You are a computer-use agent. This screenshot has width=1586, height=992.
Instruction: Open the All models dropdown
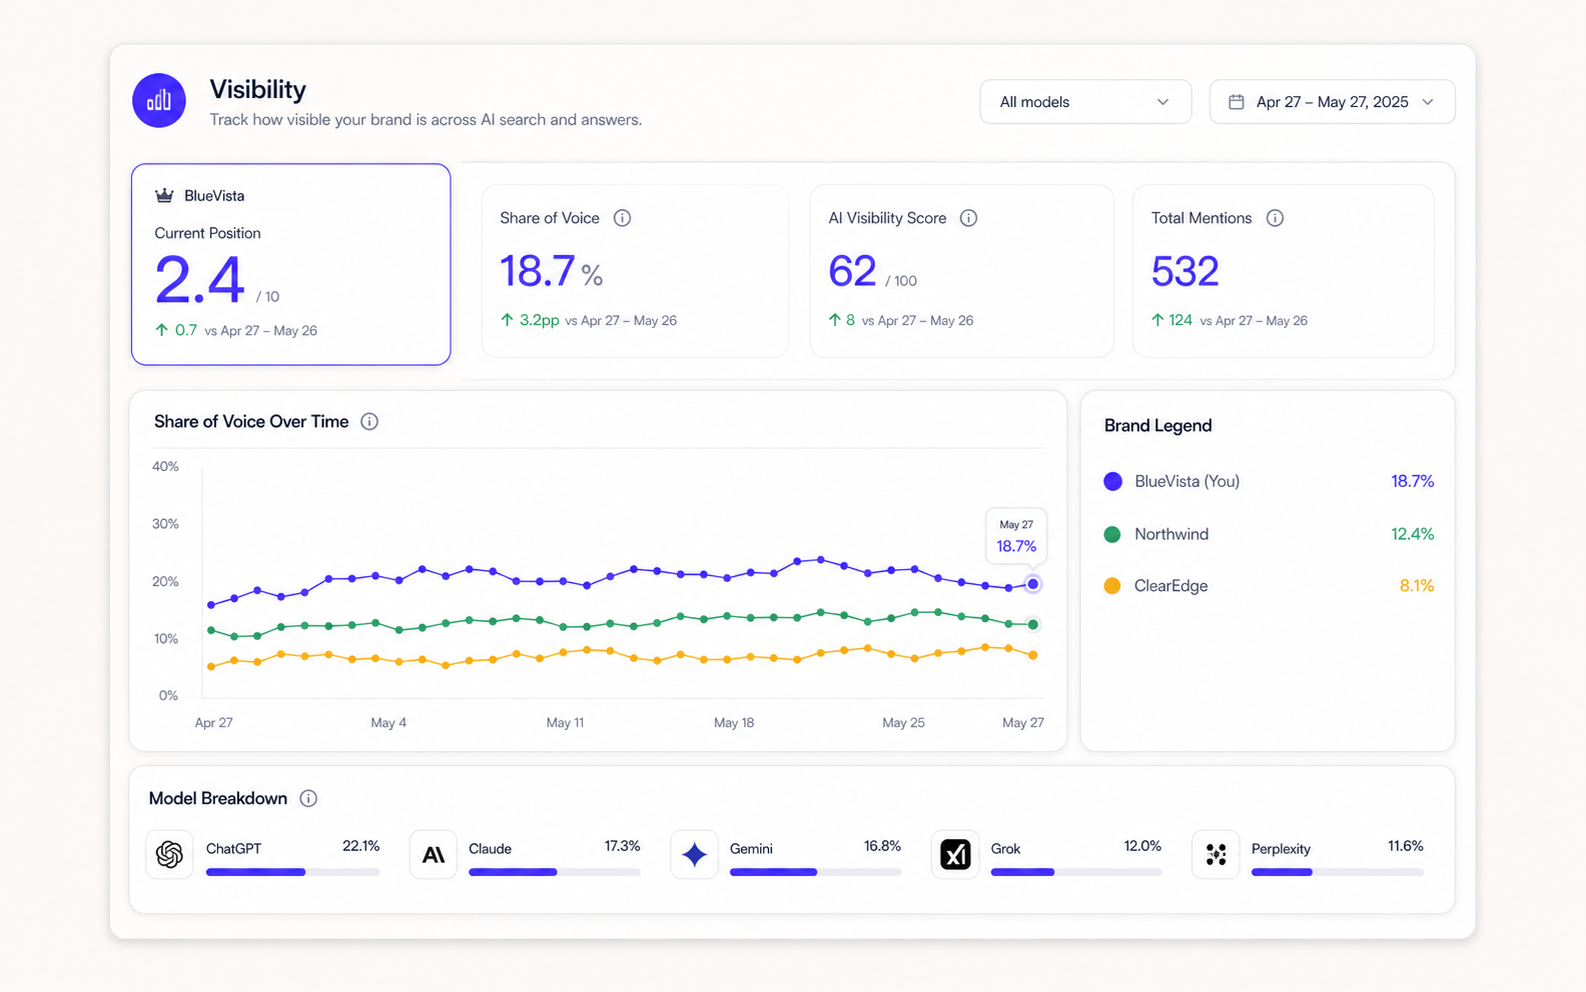[1085, 102]
